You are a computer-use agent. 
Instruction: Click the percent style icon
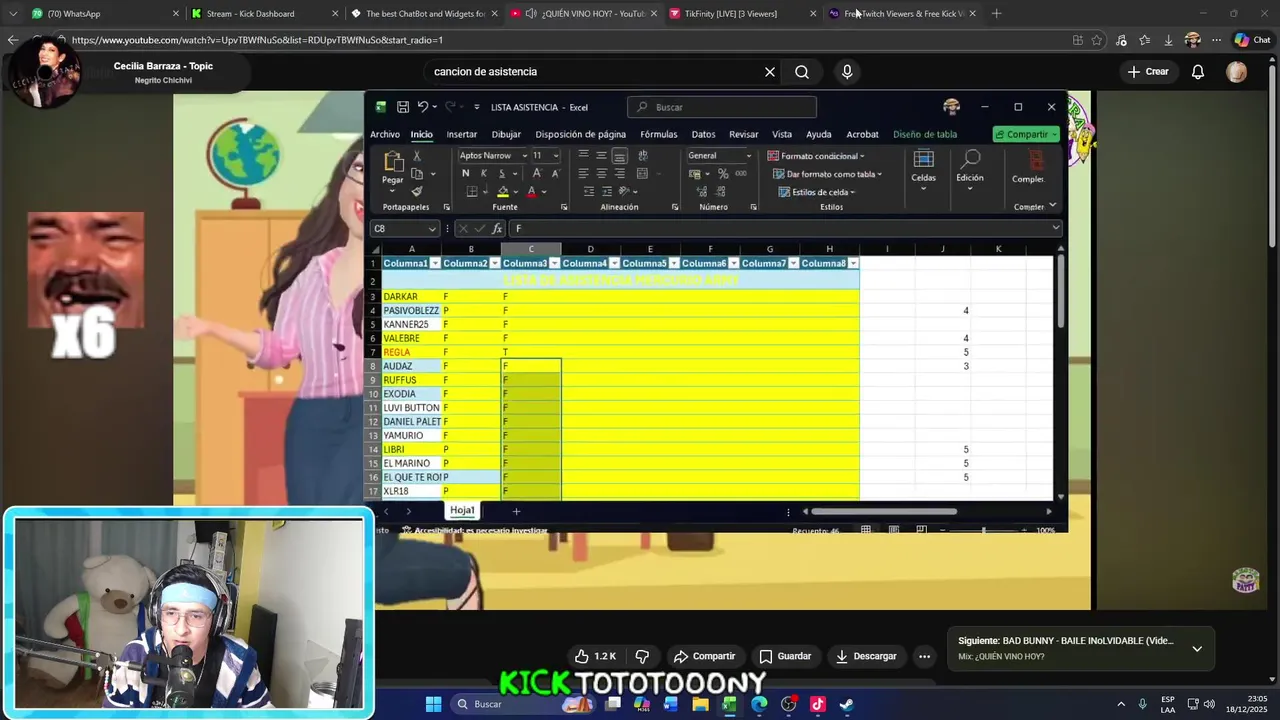coord(723,174)
